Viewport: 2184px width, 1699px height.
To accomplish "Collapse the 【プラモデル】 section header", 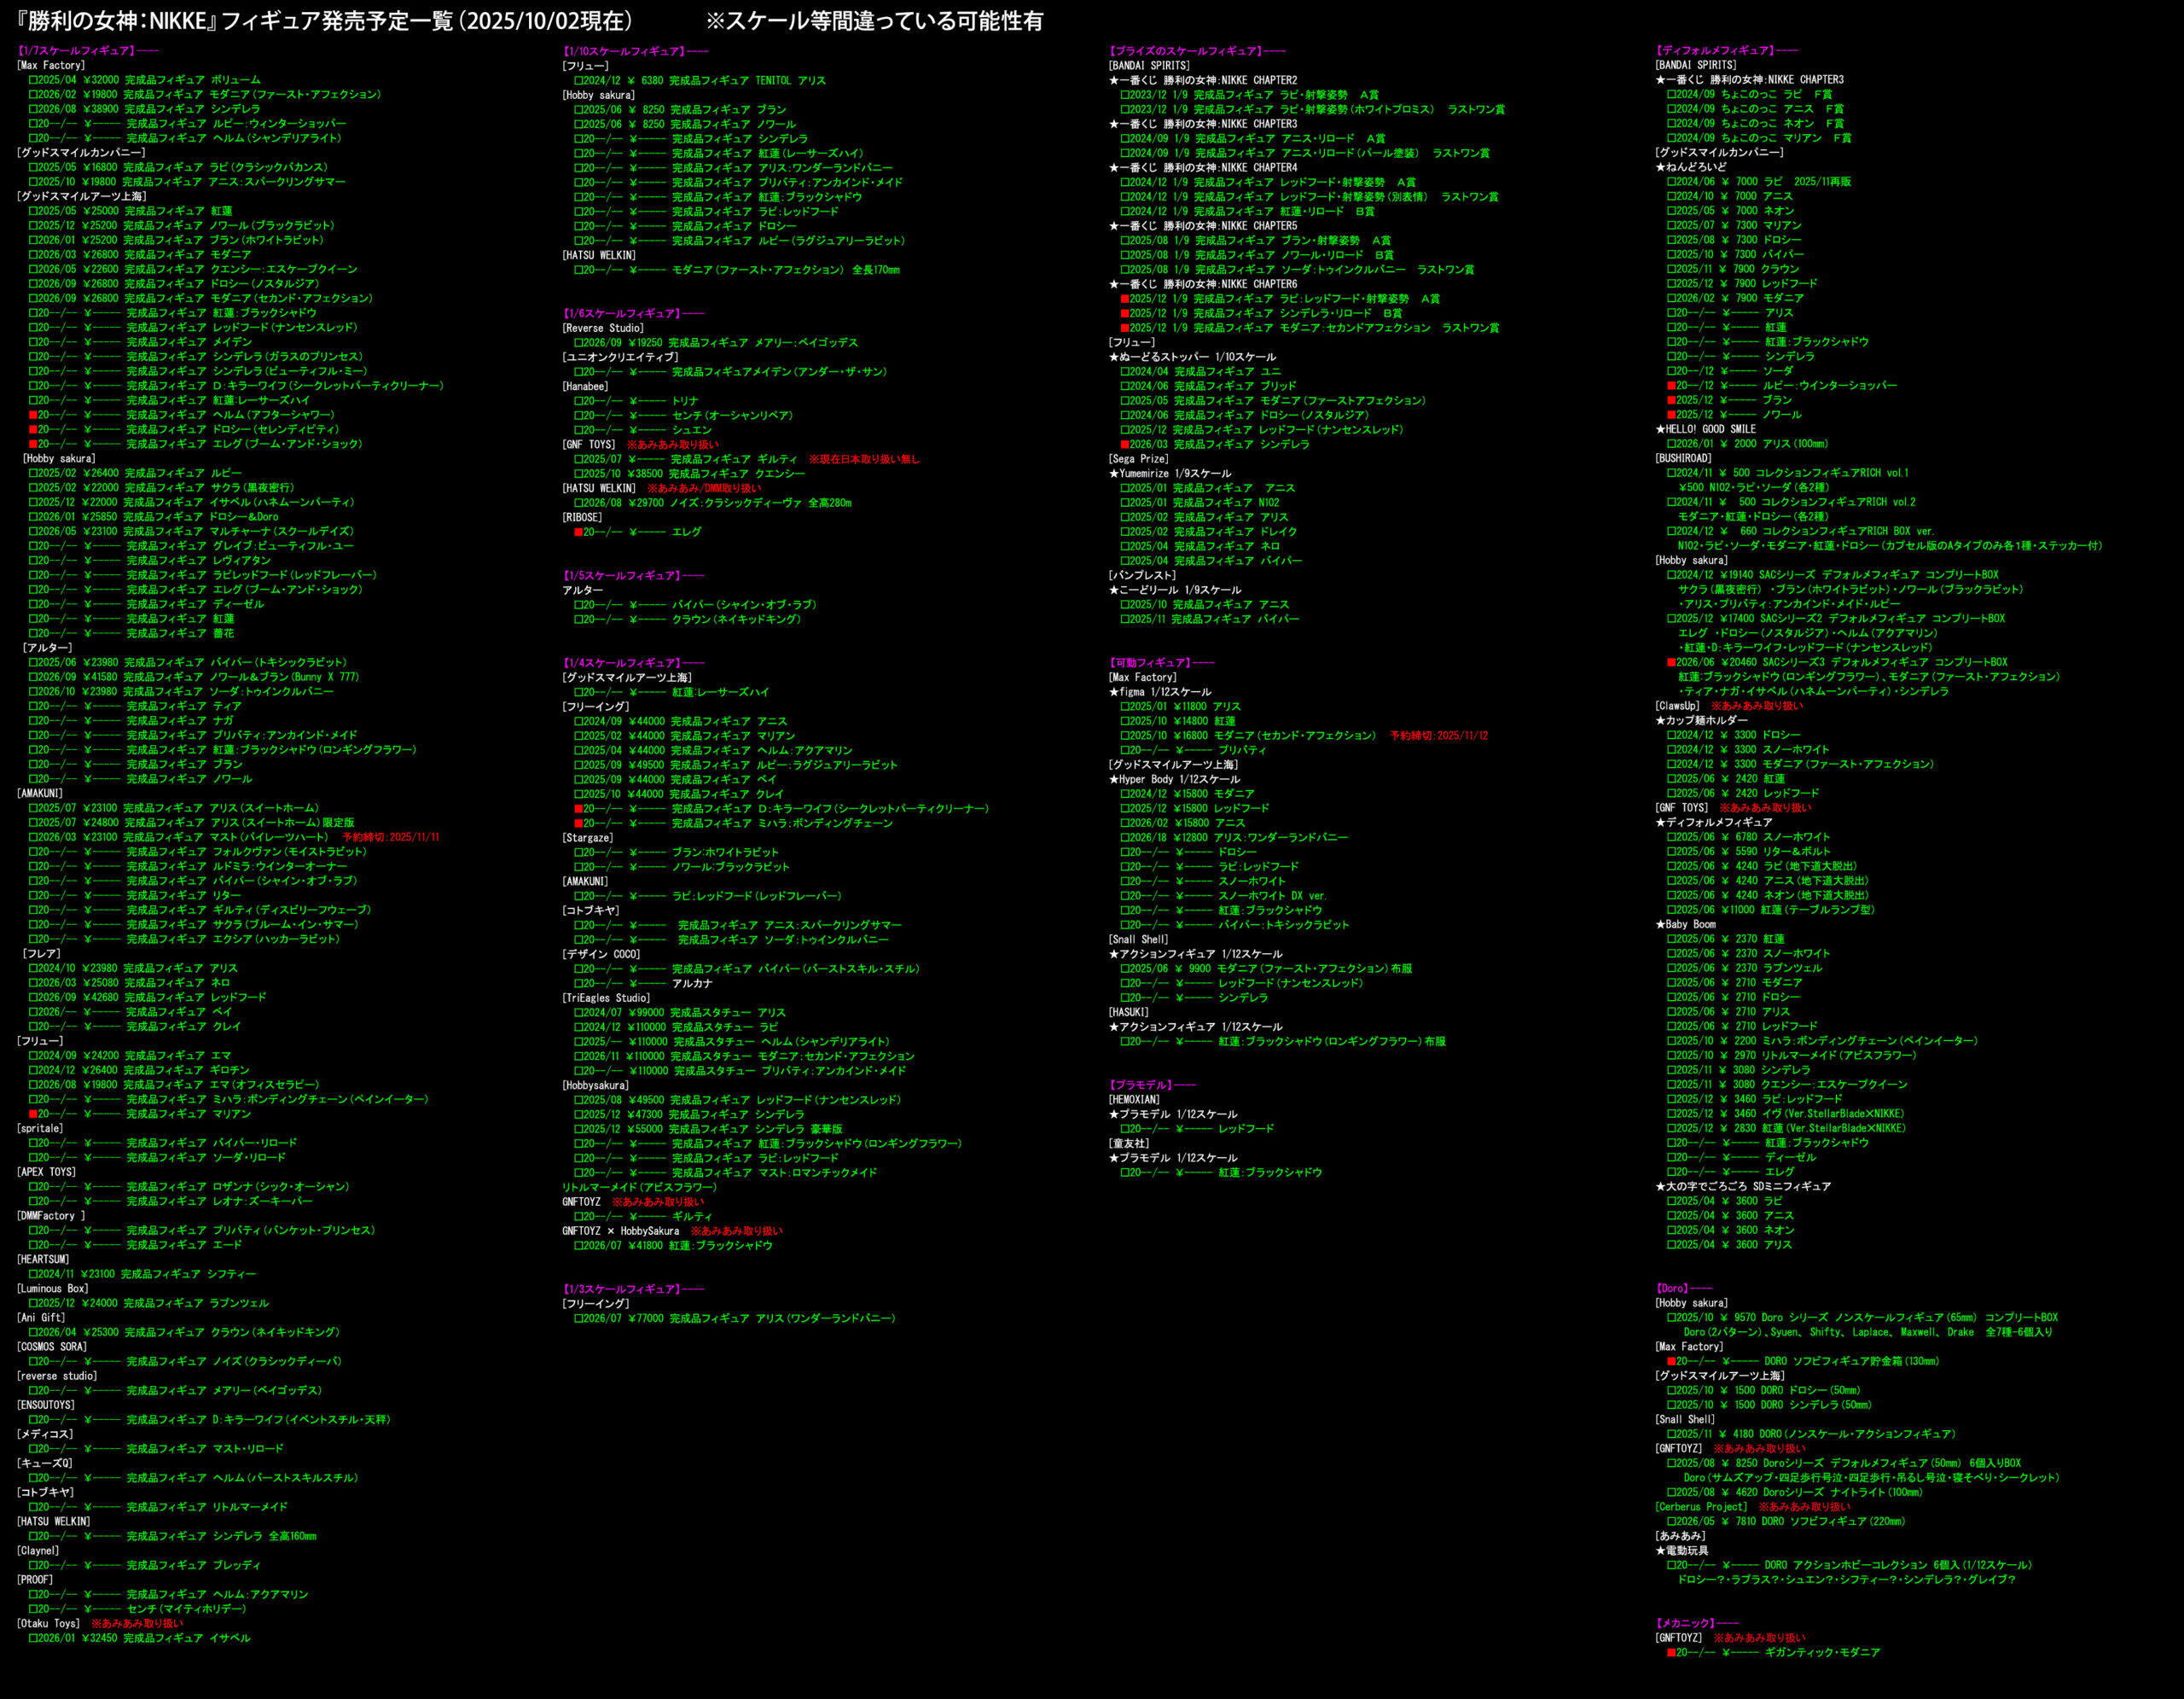I will pos(1142,1084).
